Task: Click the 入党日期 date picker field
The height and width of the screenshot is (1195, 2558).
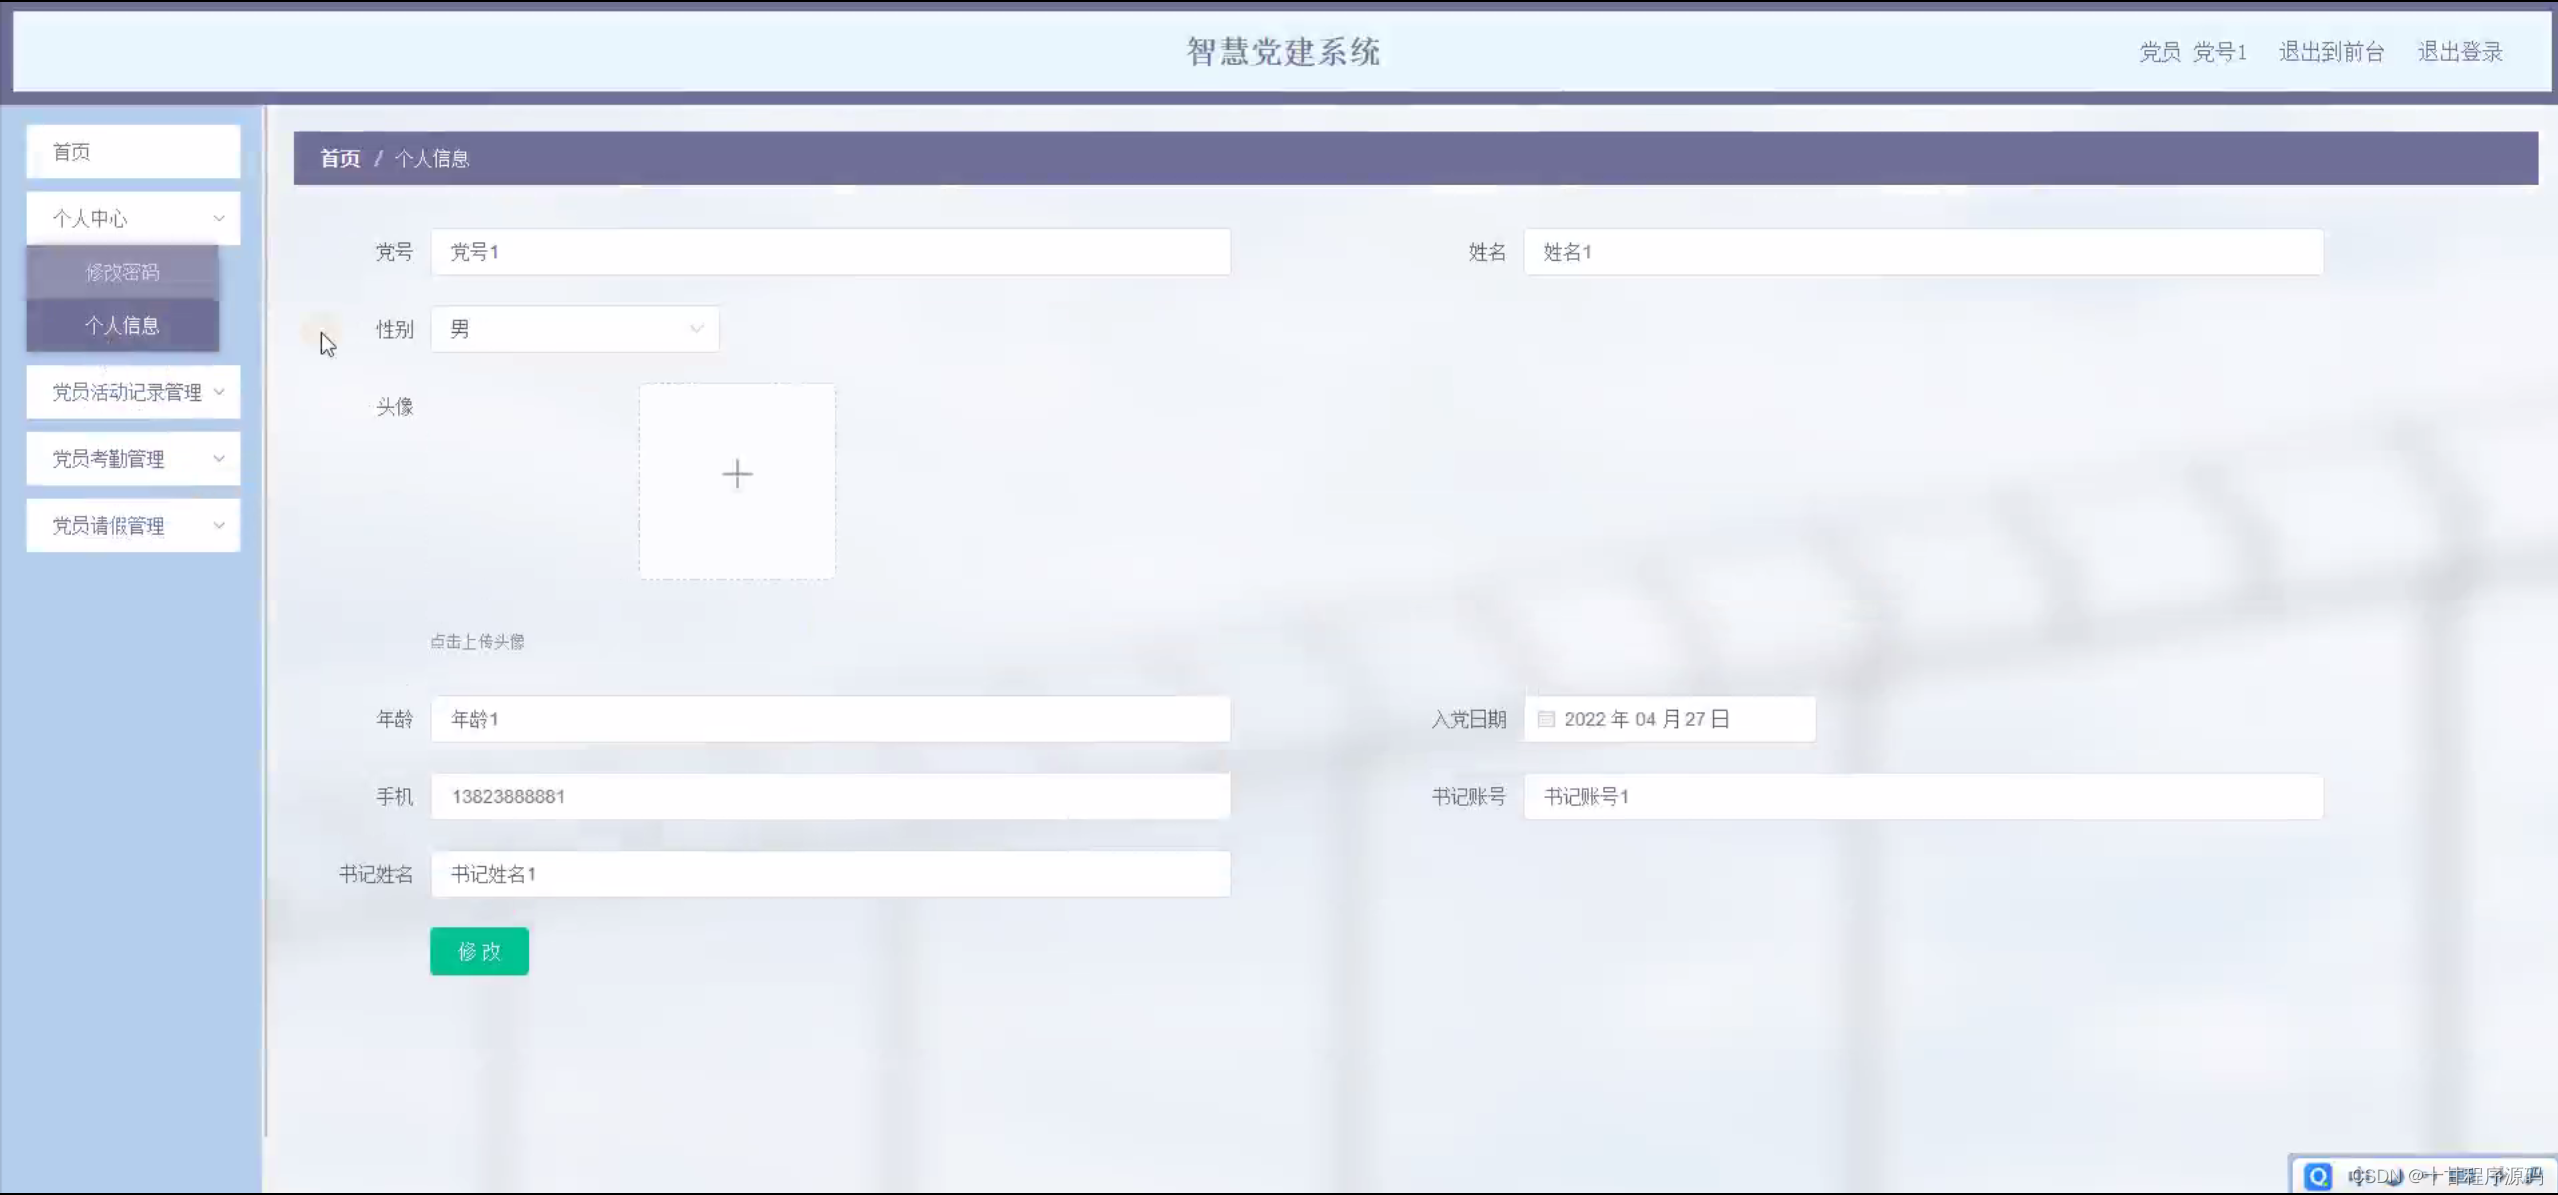Action: [1680, 719]
